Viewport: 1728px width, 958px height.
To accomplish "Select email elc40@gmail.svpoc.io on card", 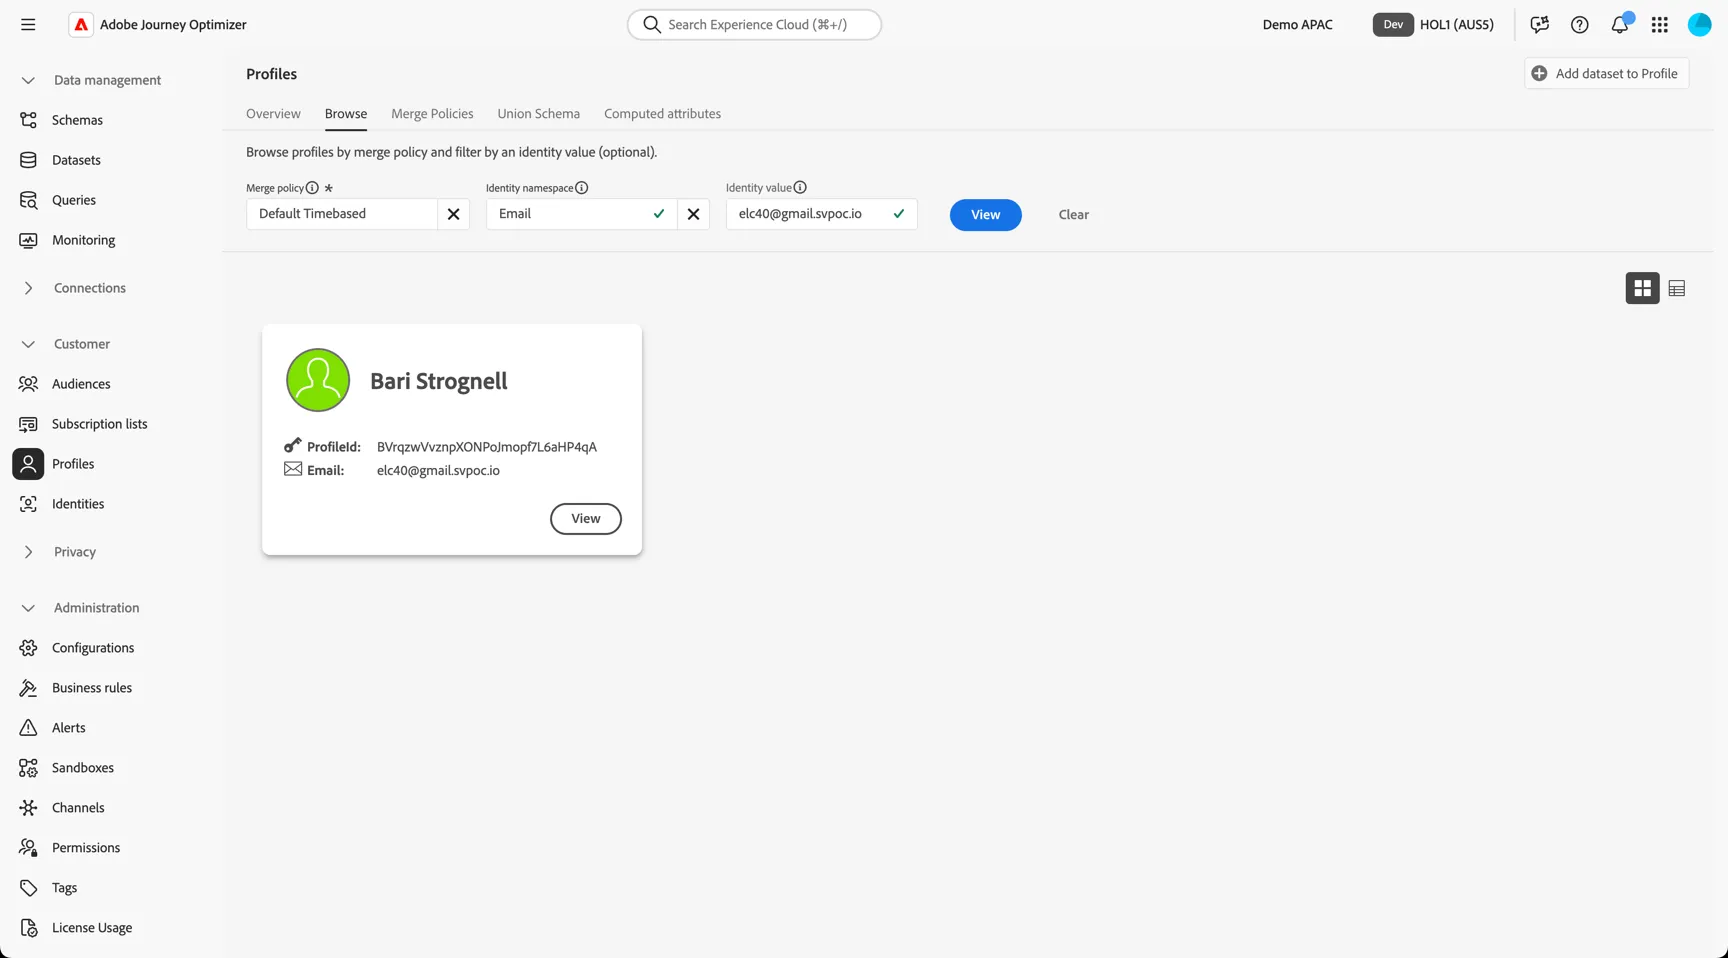I will click(438, 470).
